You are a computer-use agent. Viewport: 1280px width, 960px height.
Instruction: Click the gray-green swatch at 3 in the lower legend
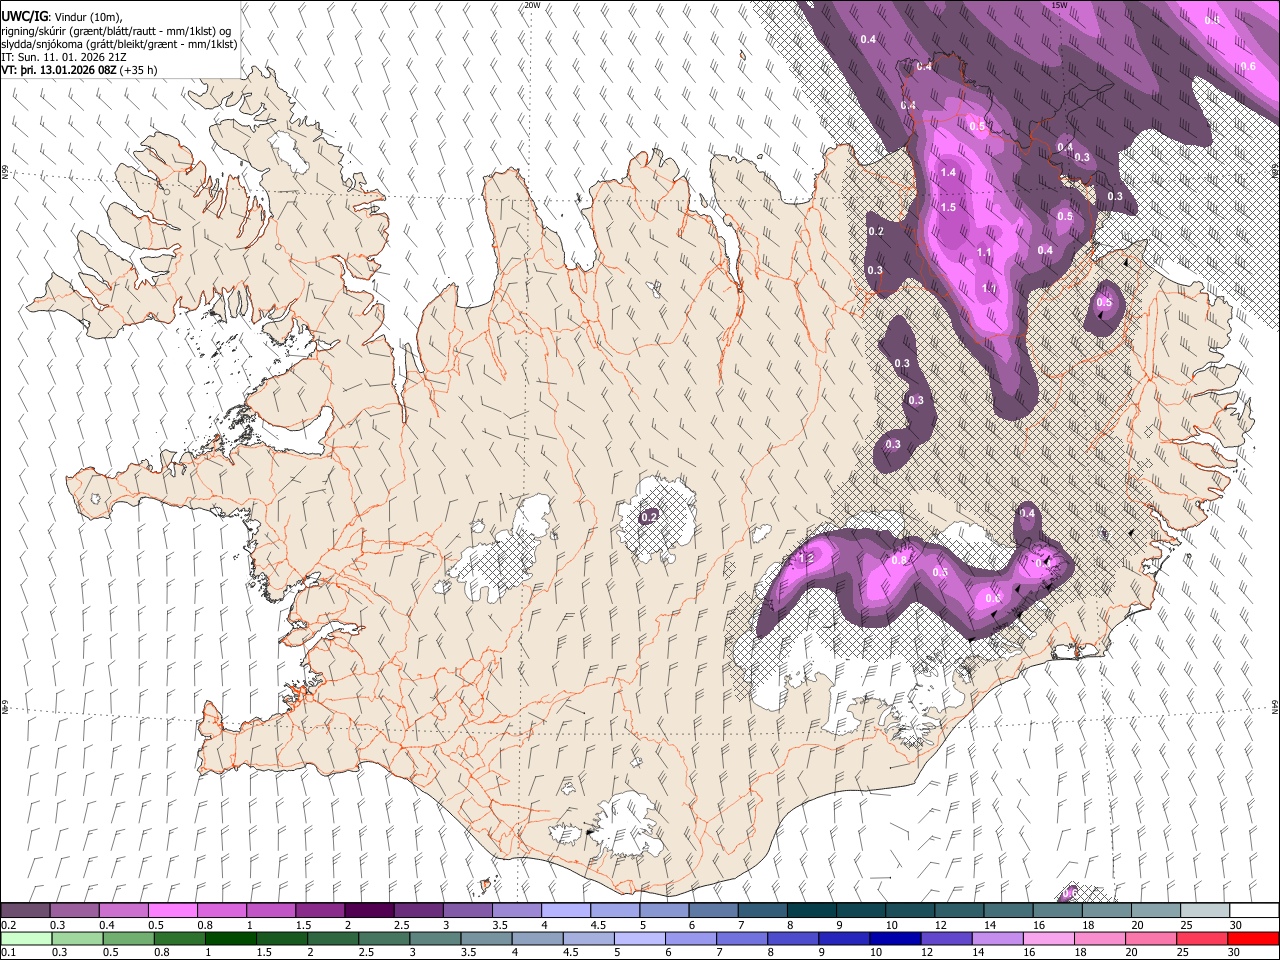pos(435,938)
